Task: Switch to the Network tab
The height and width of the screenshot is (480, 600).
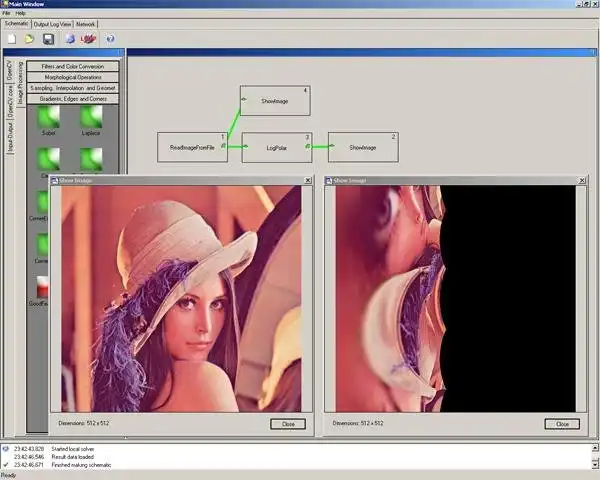Action: click(x=85, y=24)
